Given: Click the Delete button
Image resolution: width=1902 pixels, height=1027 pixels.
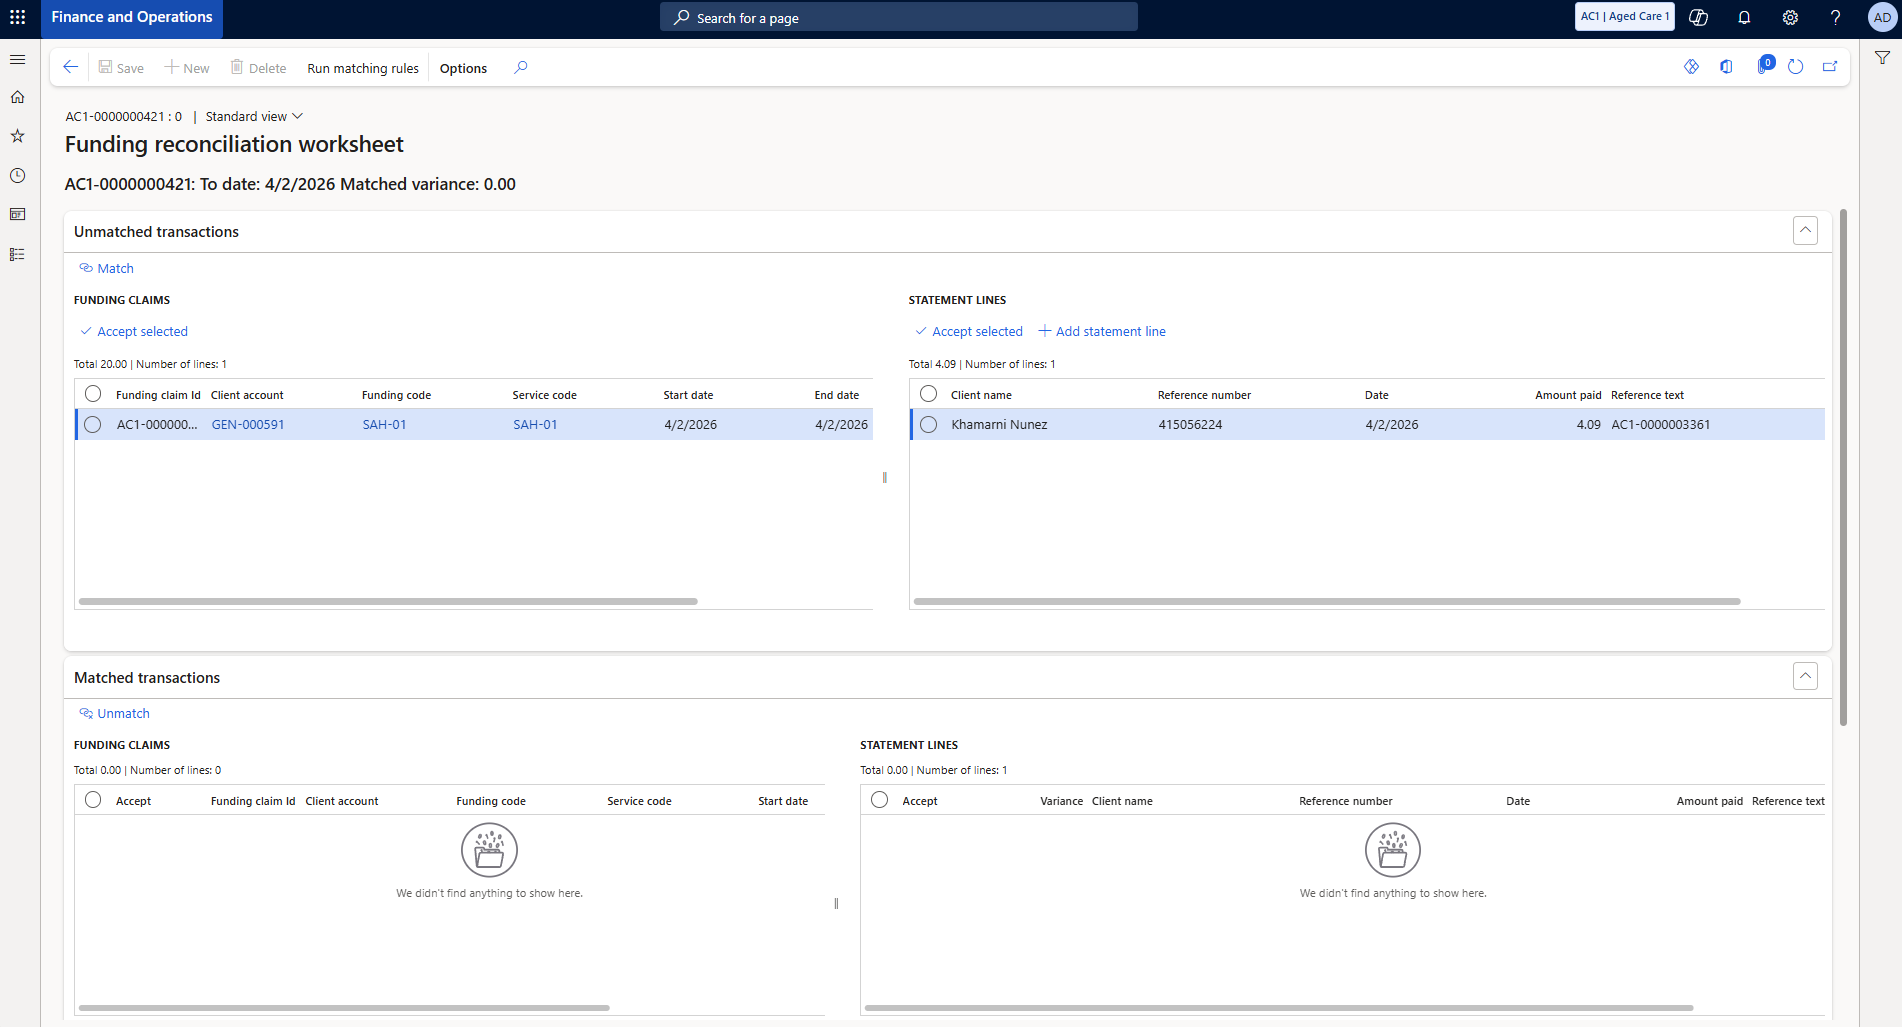Looking at the screenshot, I should click(x=258, y=68).
